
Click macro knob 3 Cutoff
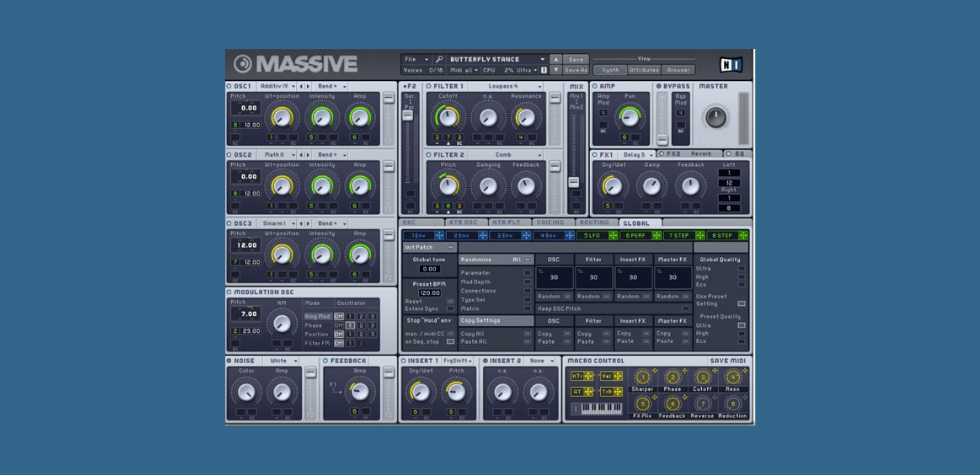[x=702, y=377]
